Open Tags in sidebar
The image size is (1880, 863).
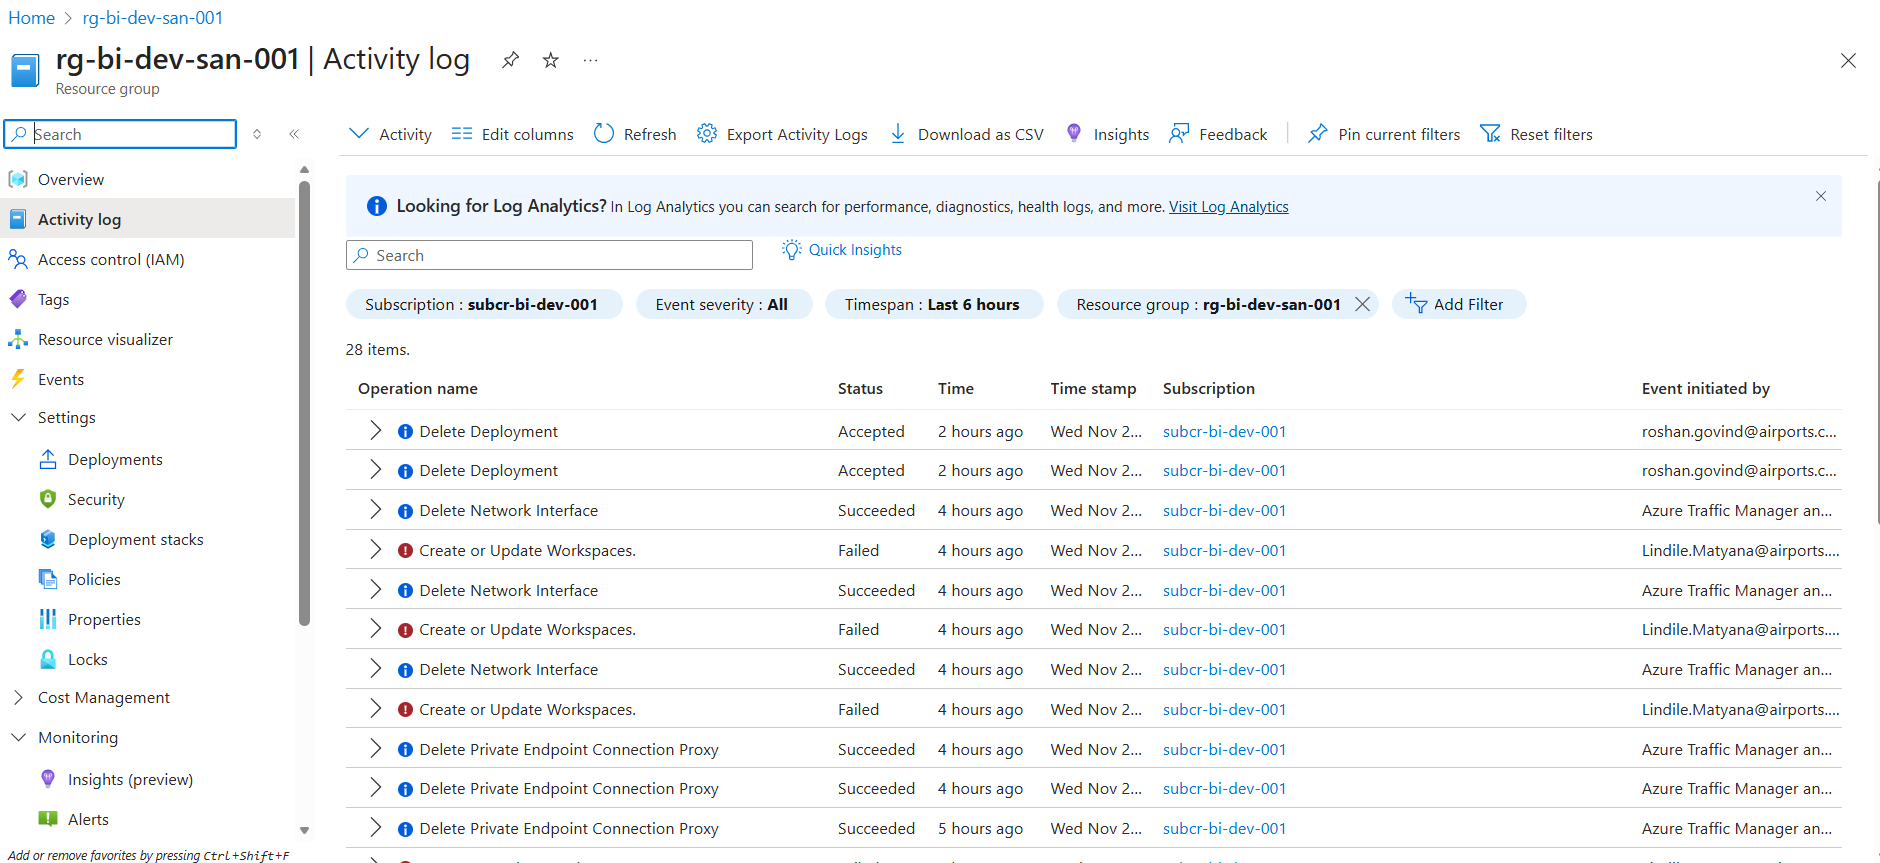point(148,299)
